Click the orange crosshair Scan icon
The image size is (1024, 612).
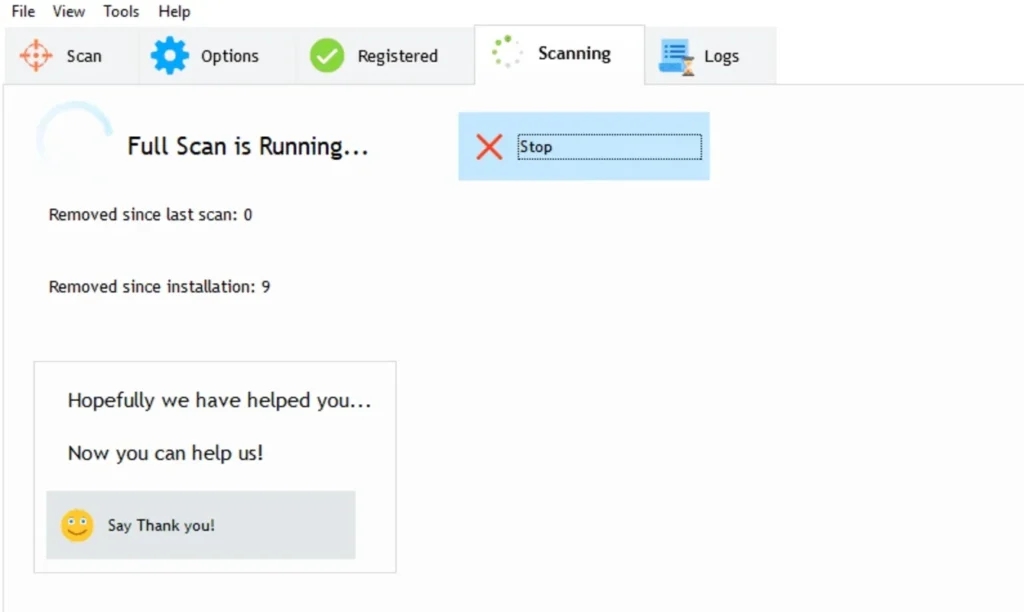coord(36,56)
